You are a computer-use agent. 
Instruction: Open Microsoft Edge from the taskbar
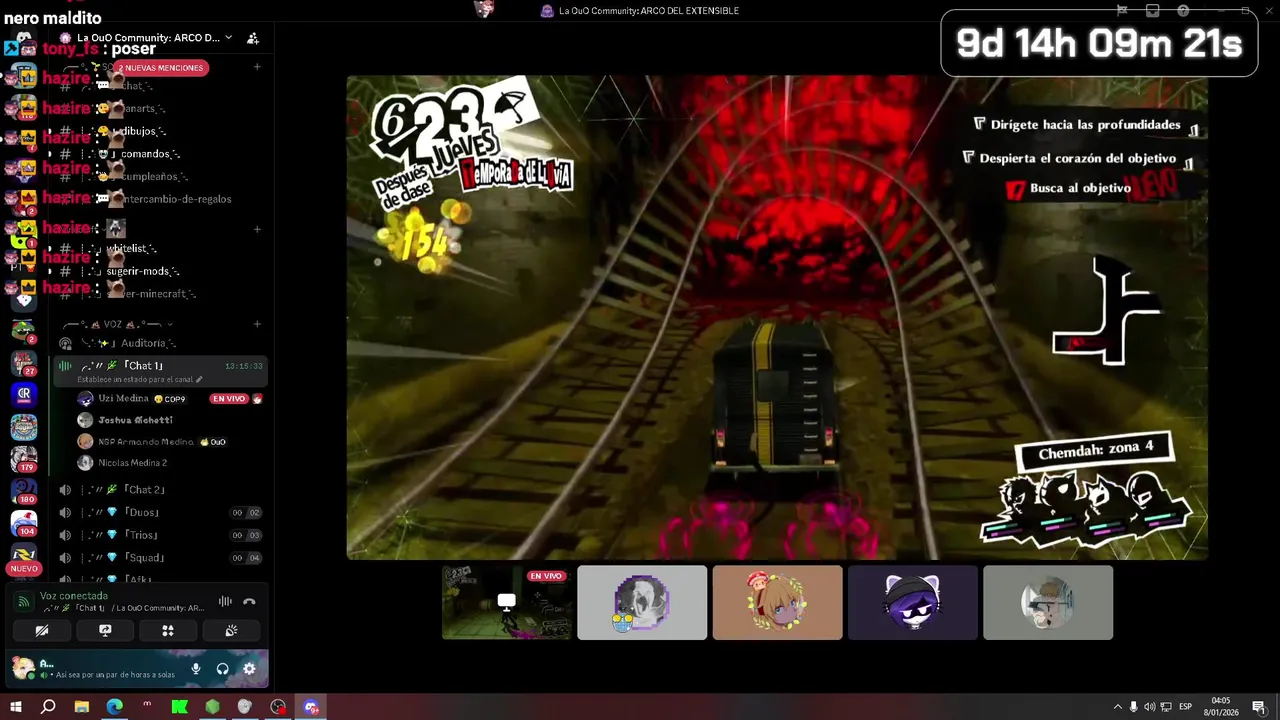point(114,707)
